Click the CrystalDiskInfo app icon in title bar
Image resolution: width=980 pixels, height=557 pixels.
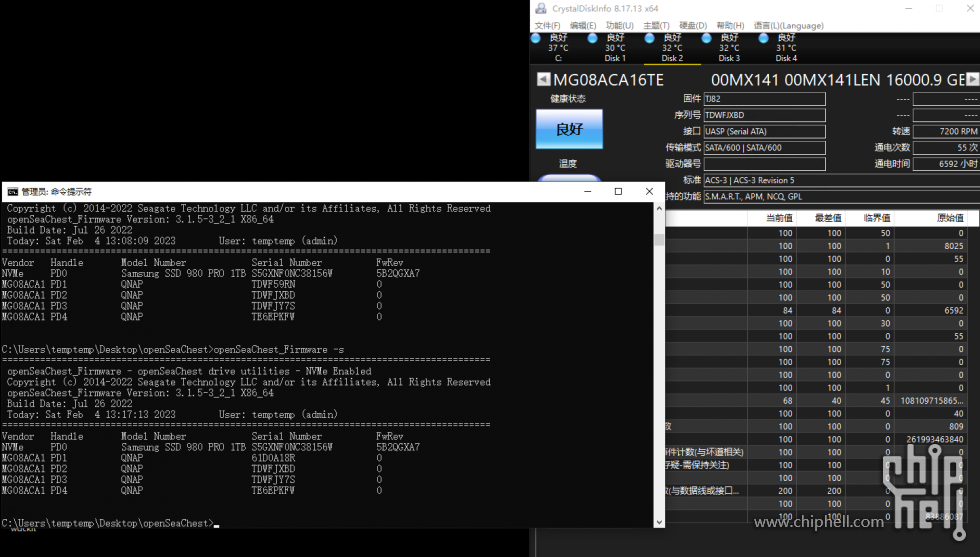click(x=541, y=8)
